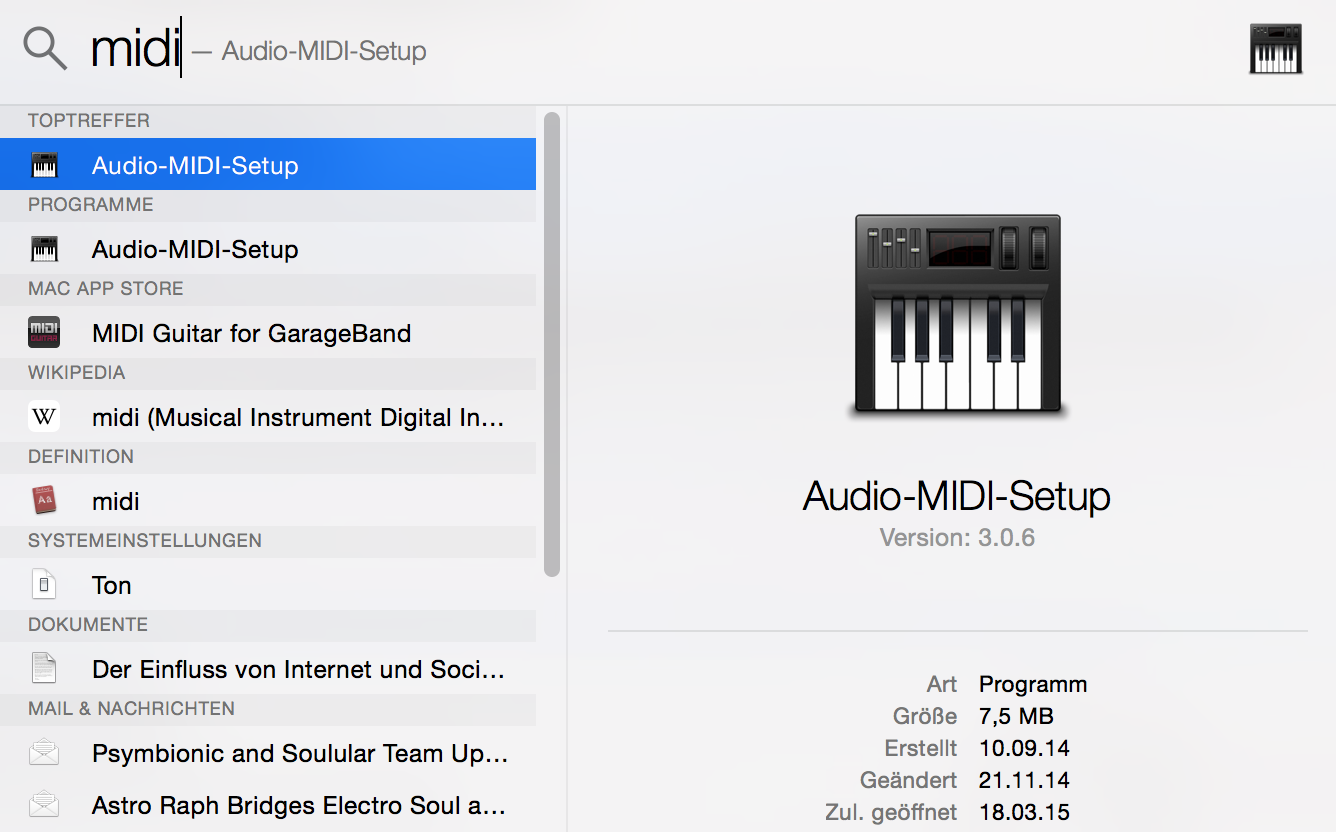Click the MIDI Guitar app icon
The width and height of the screenshot is (1336, 832).
44,333
